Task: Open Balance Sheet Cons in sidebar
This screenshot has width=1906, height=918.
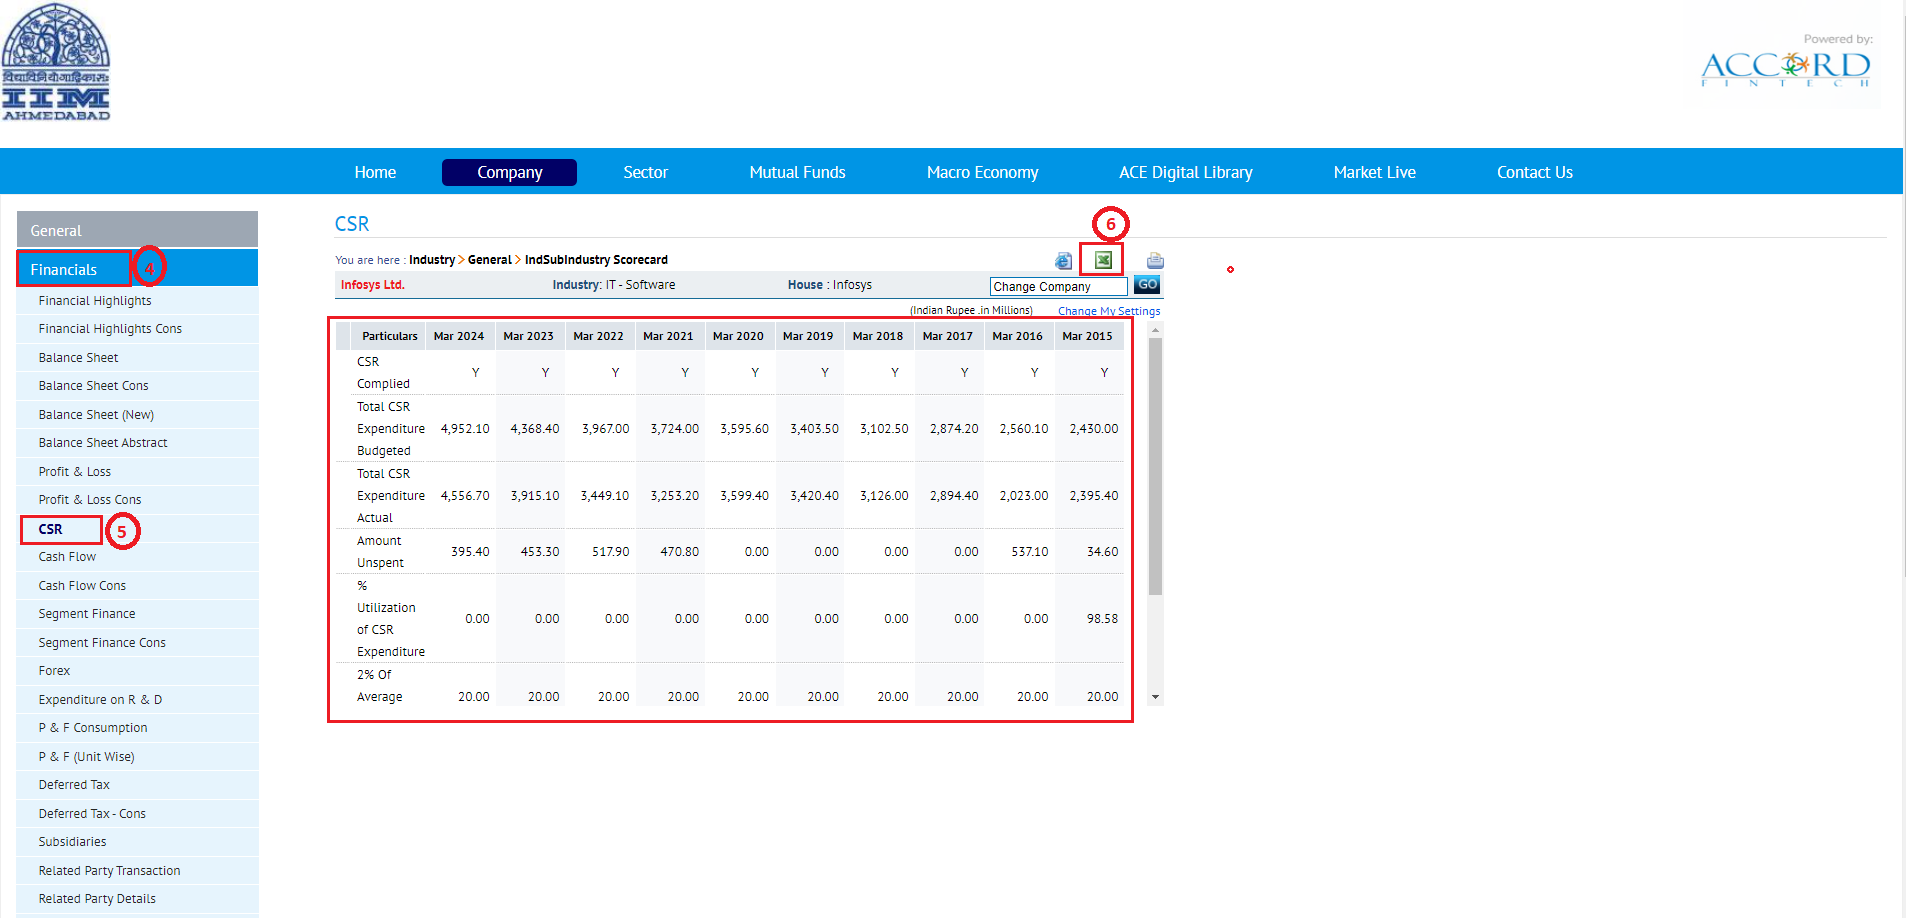Action: pyautogui.click(x=93, y=386)
